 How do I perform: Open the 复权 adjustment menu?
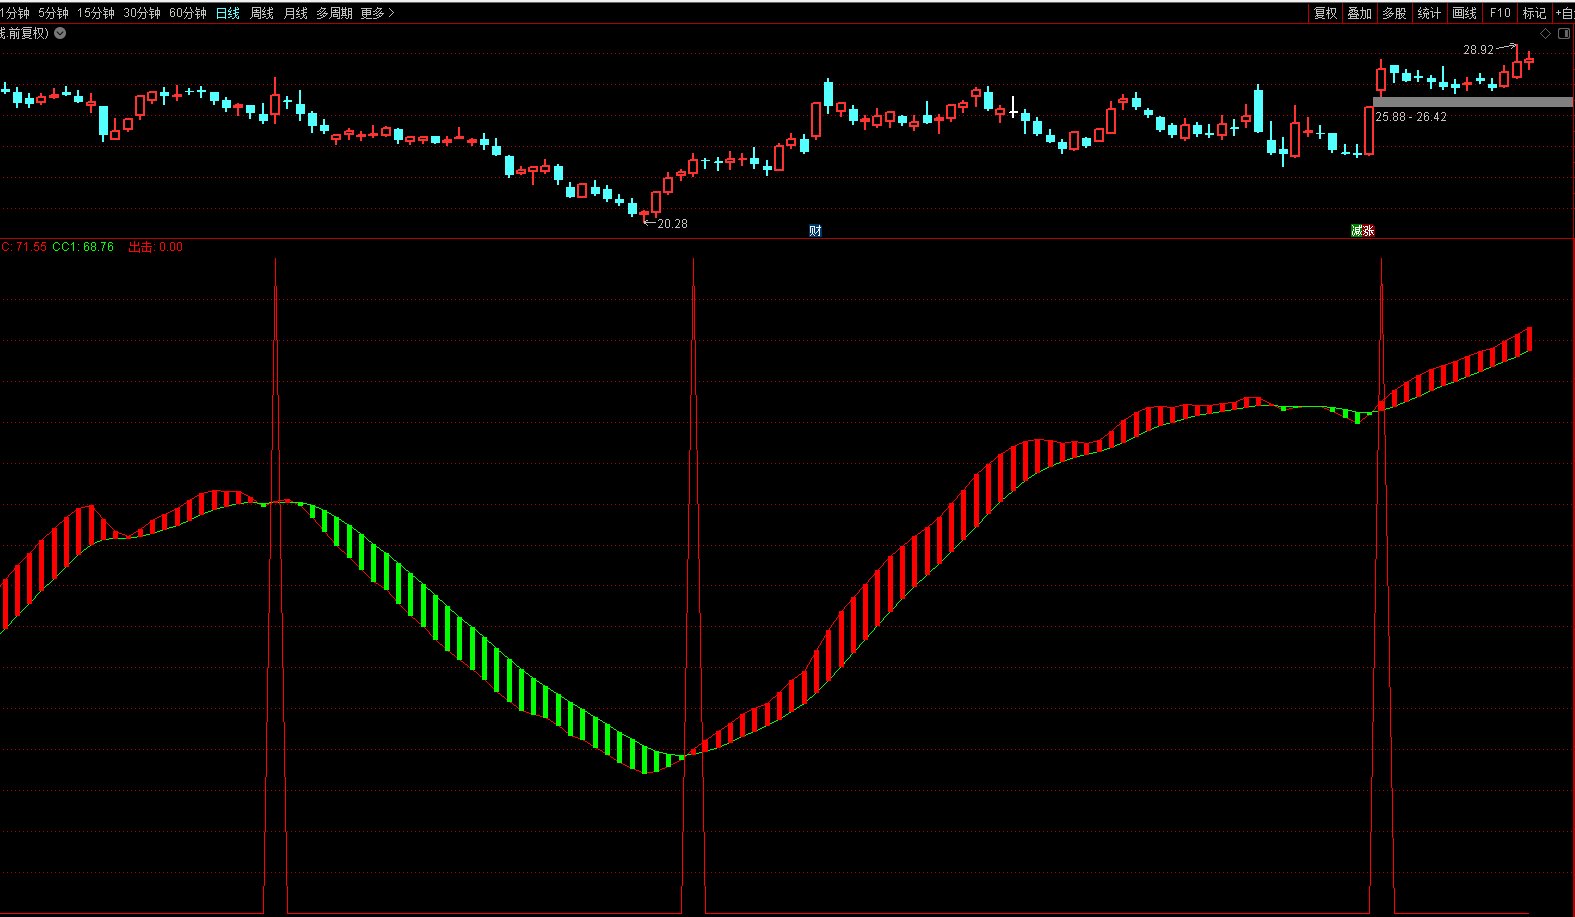point(1325,13)
